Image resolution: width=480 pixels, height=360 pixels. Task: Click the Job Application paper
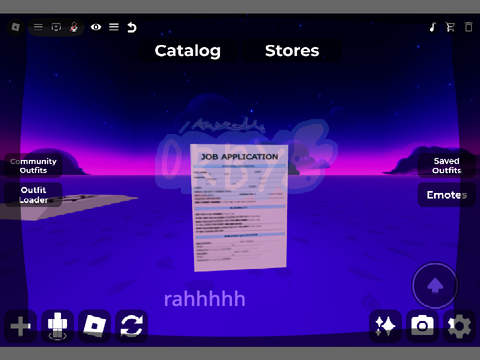[239, 207]
